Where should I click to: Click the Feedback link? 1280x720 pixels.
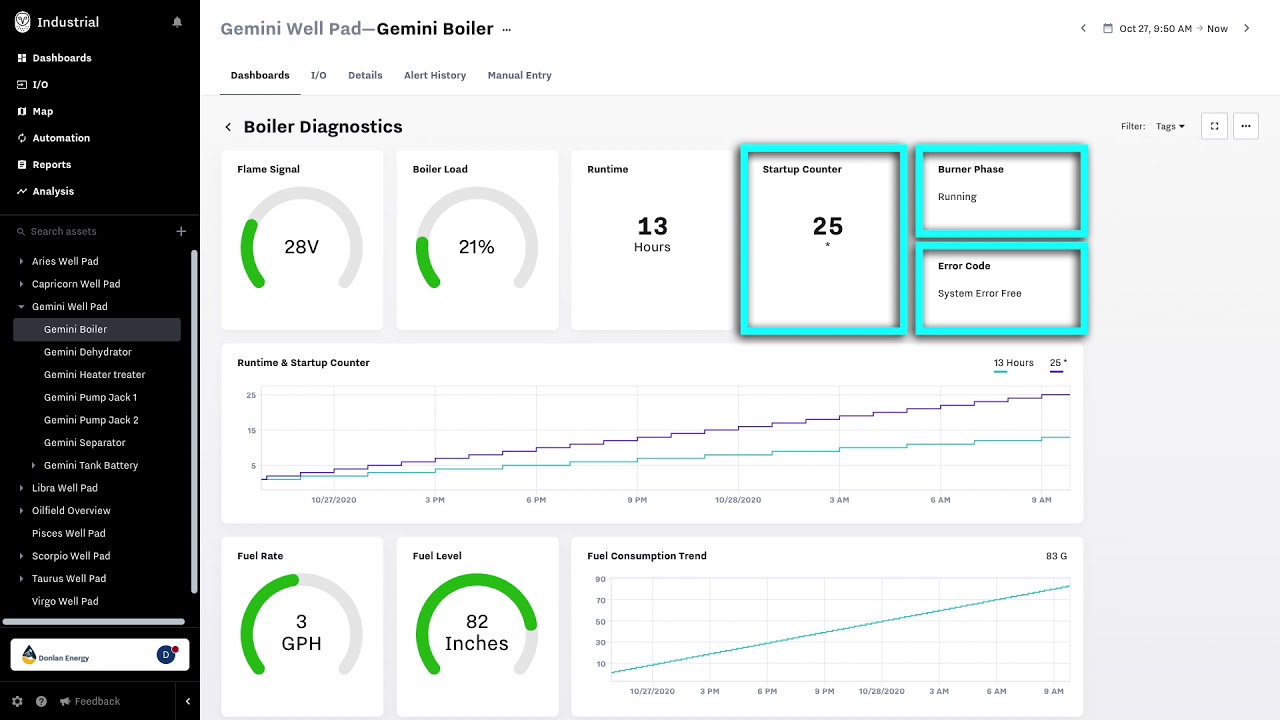[90, 701]
